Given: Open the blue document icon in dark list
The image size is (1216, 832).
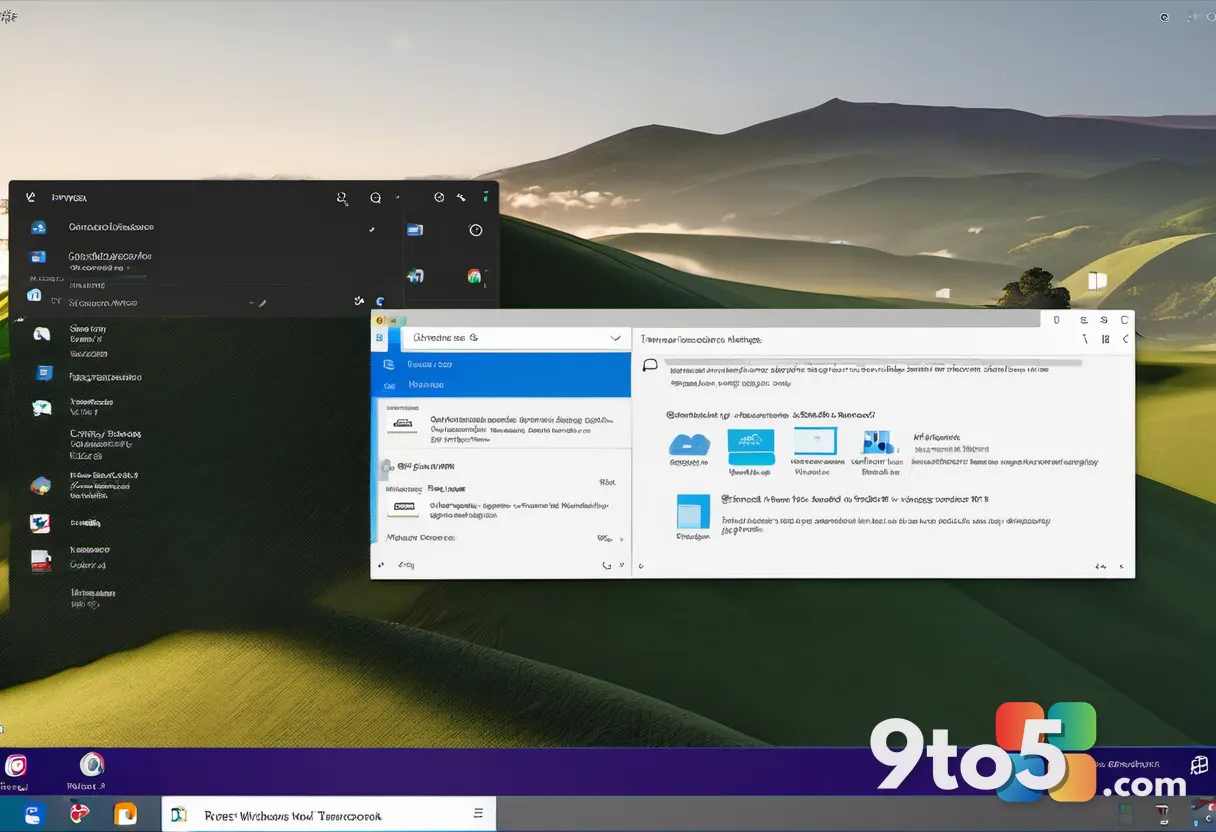Looking at the screenshot, I should pos(44,373).
